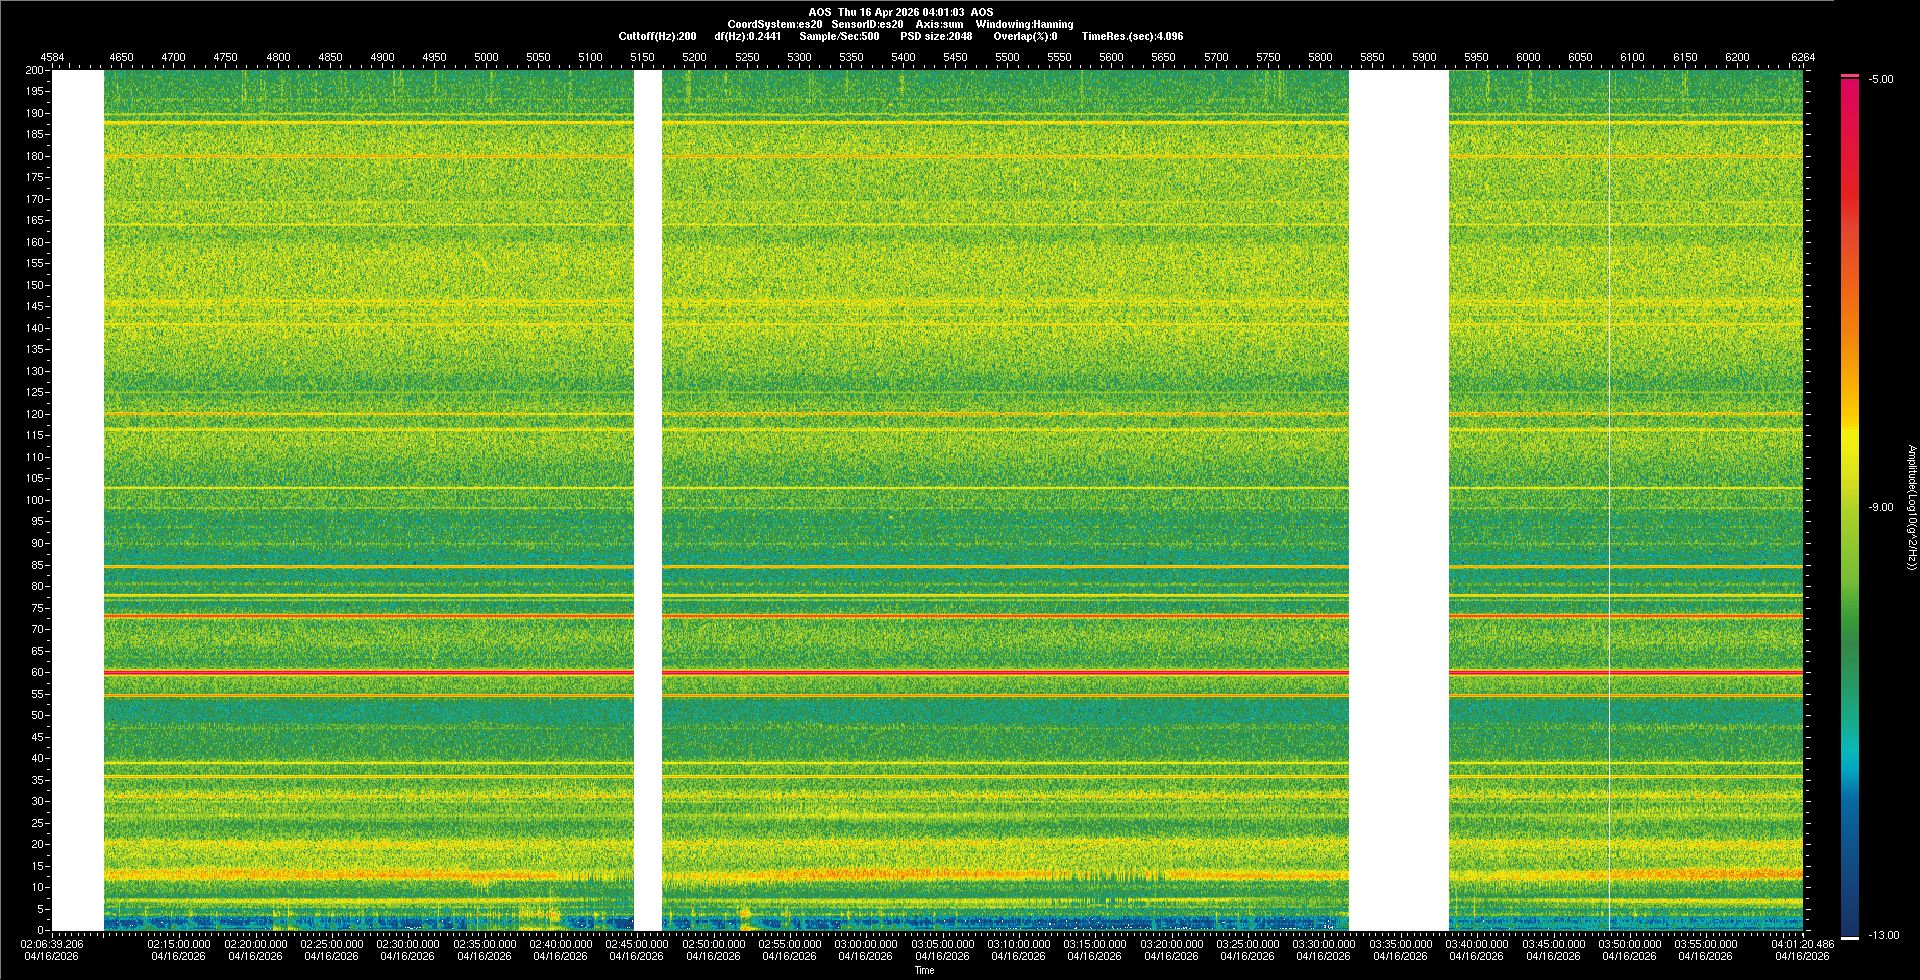1920x980 pixels.
Task: Click the SensorID:es20 label
Action: [867, 24]
